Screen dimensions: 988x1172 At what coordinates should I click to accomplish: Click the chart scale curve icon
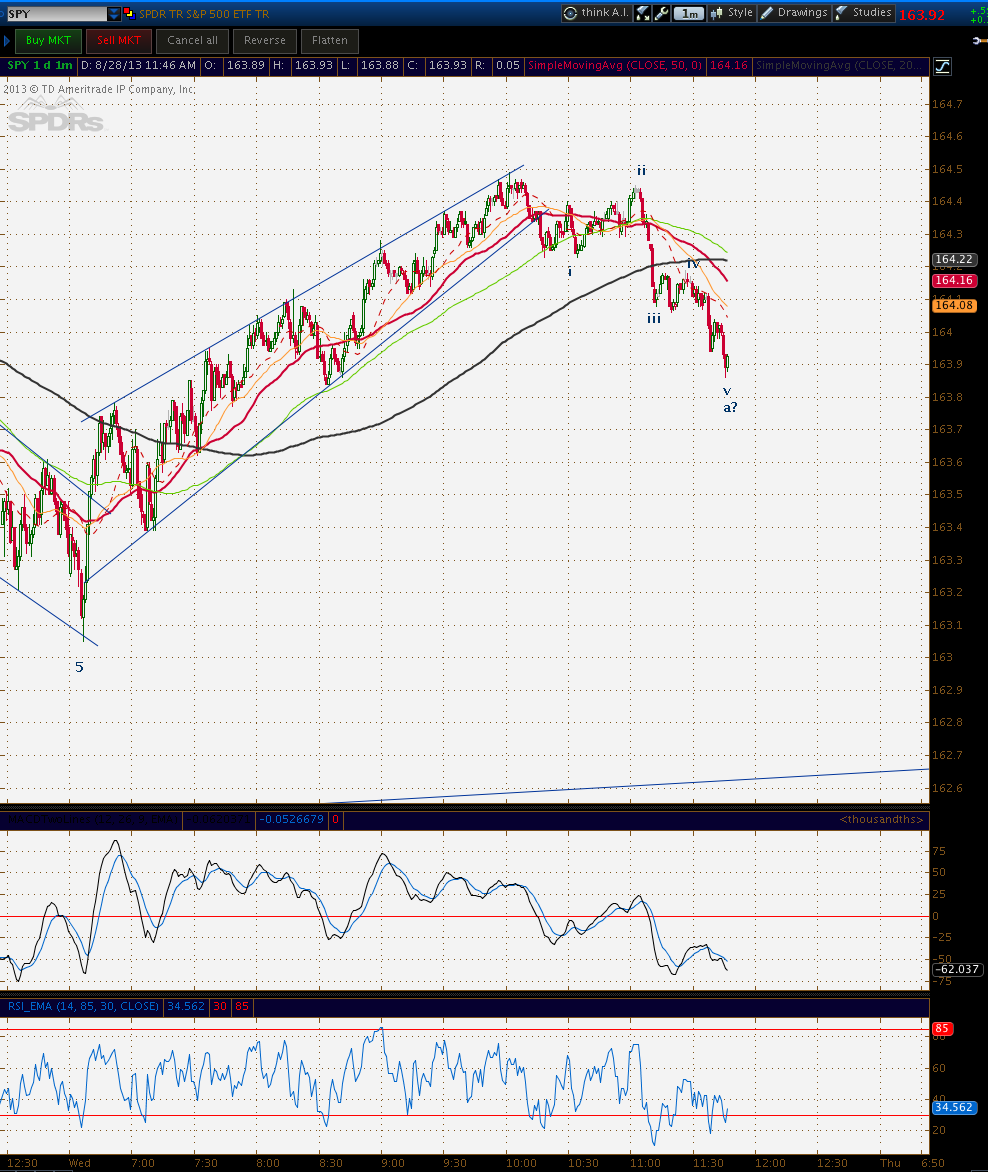[x=942, y=67]
